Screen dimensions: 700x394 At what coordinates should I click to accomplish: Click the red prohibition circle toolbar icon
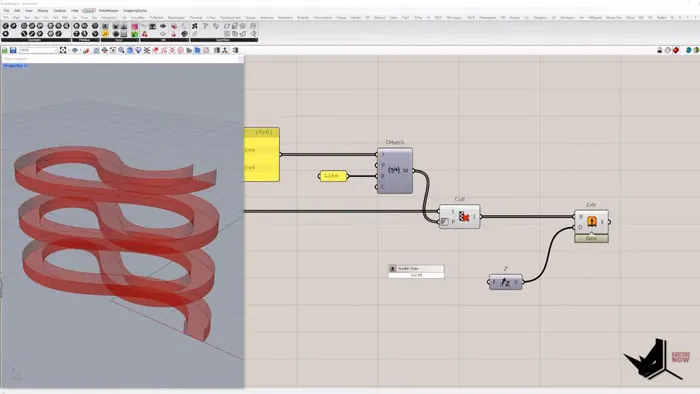tap(206, 50)
